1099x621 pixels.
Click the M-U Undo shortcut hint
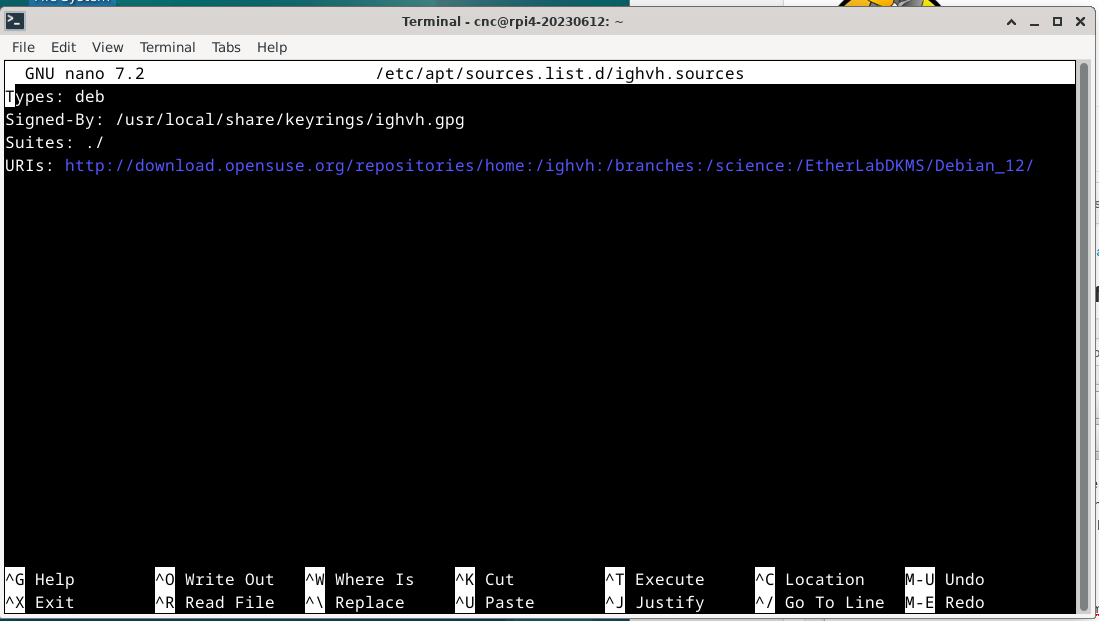click(945, 580)
